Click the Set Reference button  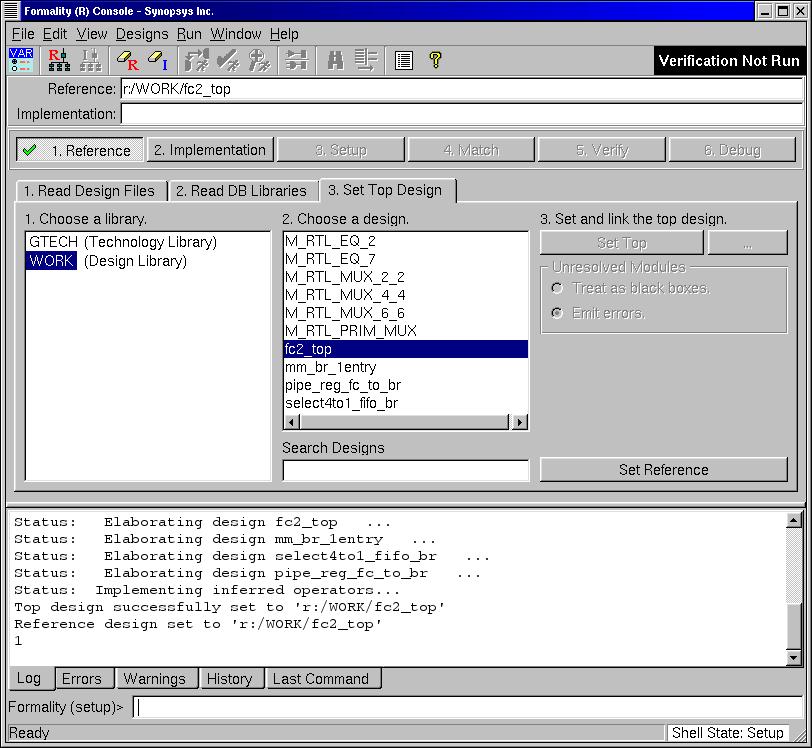[x=663, y=469]
